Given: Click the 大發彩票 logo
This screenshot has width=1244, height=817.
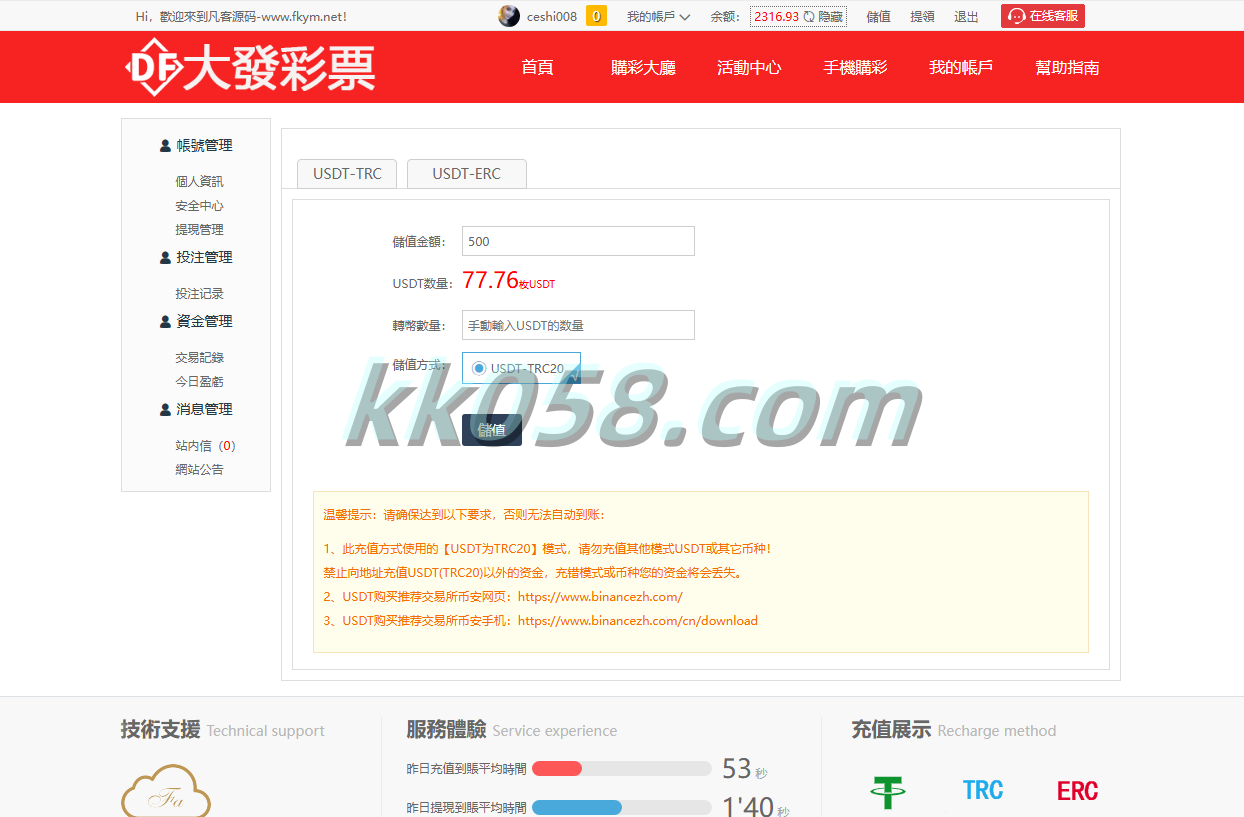Looking at the screenshot, I should [250, 67].
